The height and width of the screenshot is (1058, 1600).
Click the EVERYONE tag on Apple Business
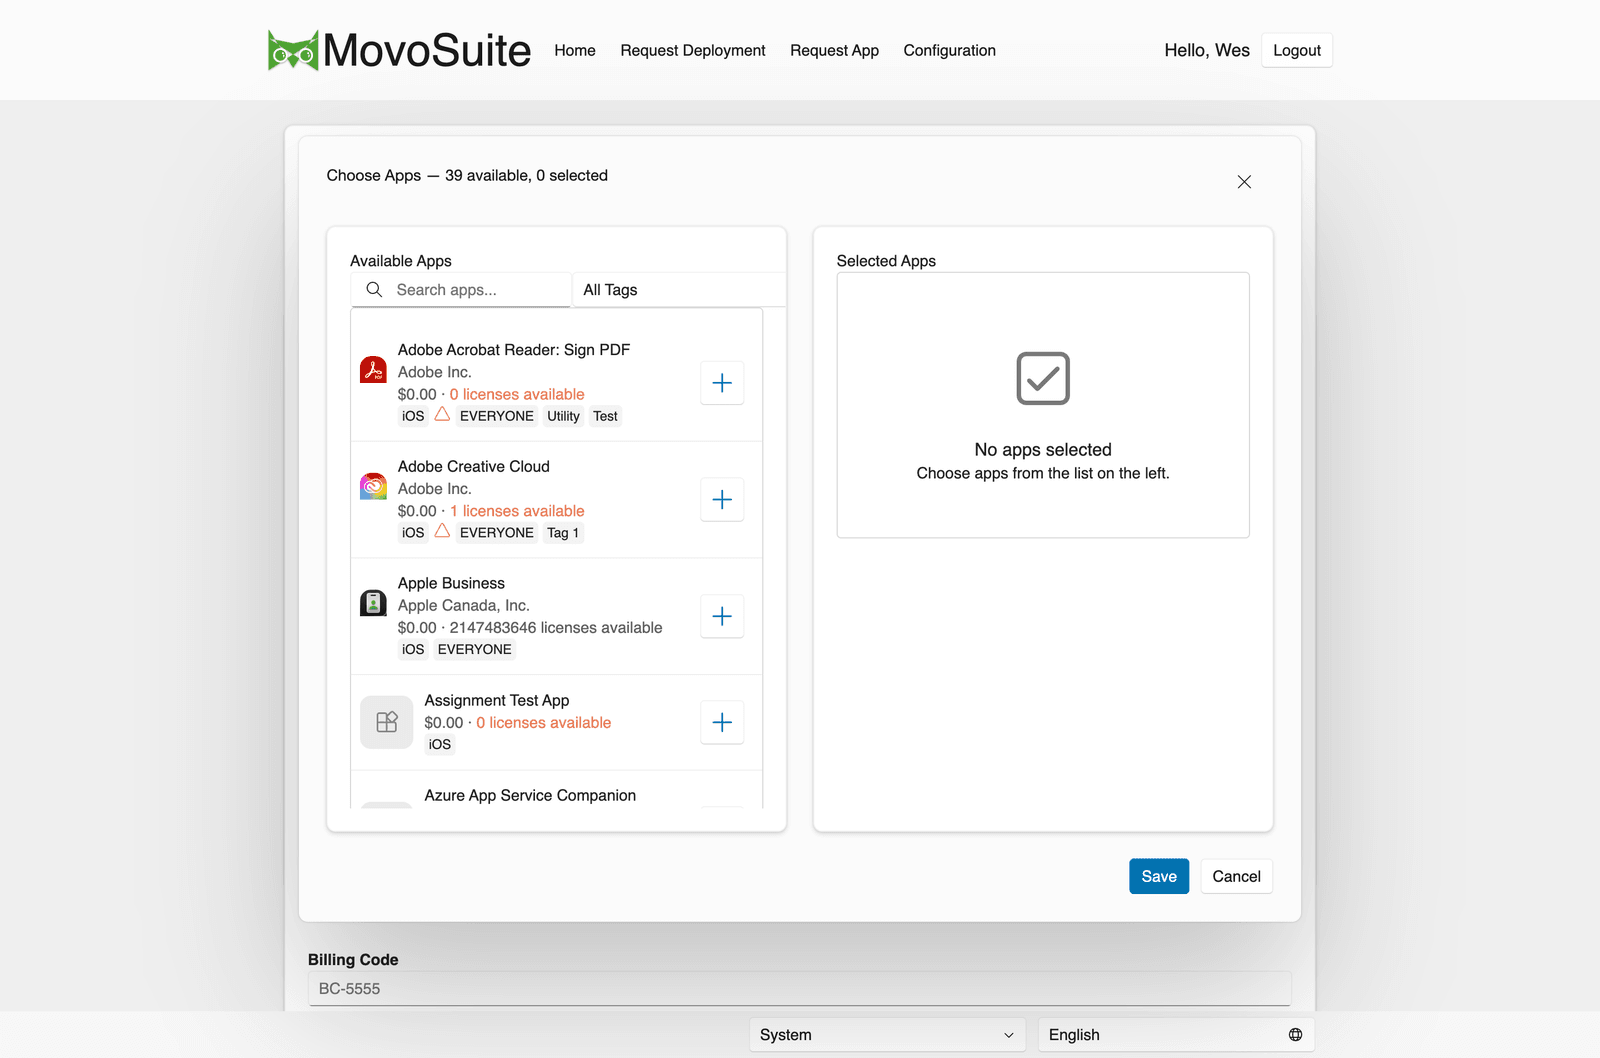(x=475, y=649)
